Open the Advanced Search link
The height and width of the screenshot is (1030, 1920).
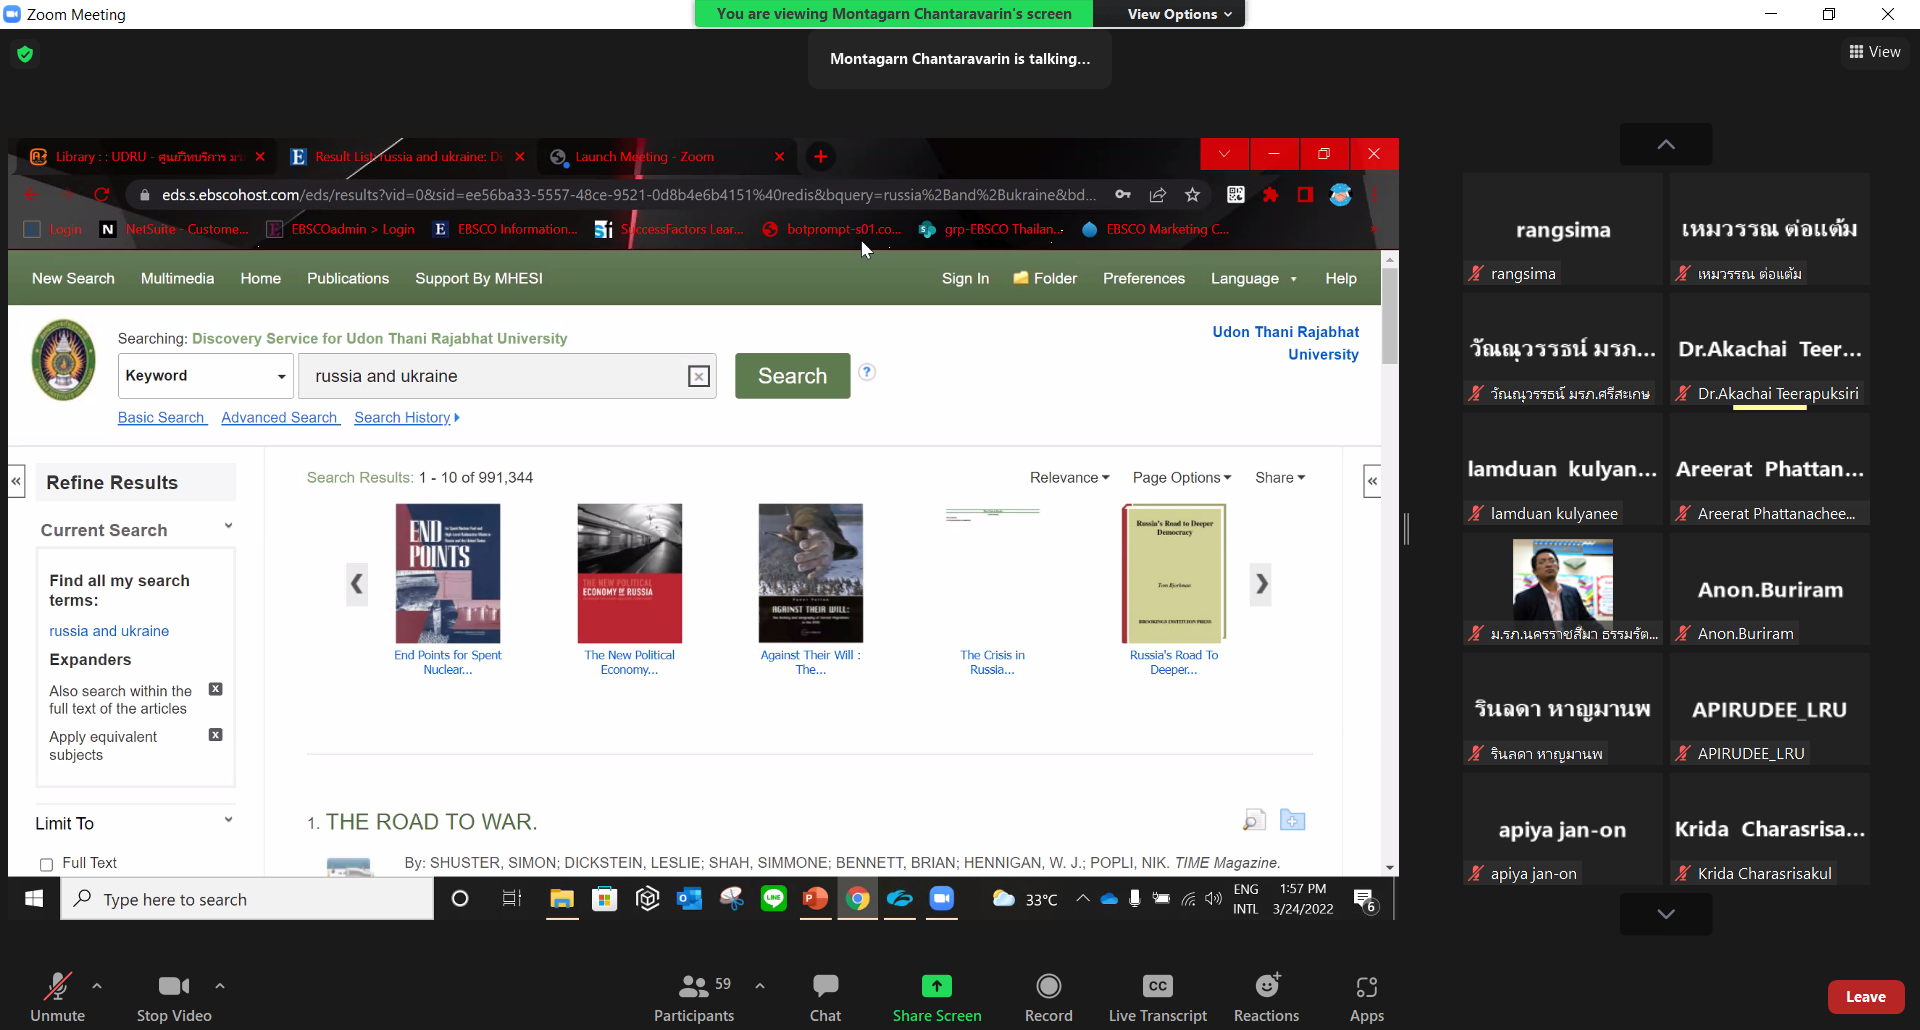coord(280,418)
